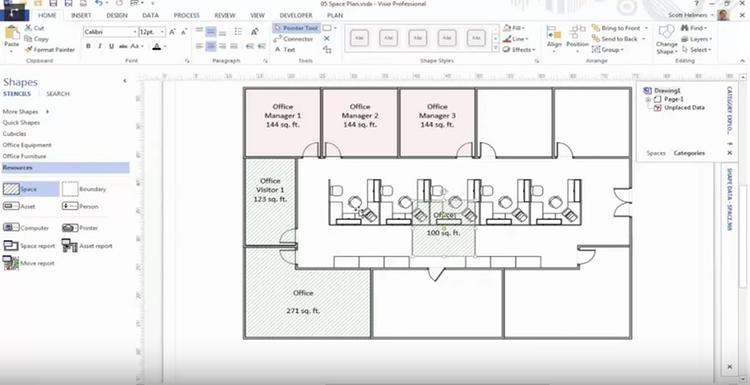Click the Space report shape
The height and width of the screenshot is (385, 750).
(x=29, y=246)
